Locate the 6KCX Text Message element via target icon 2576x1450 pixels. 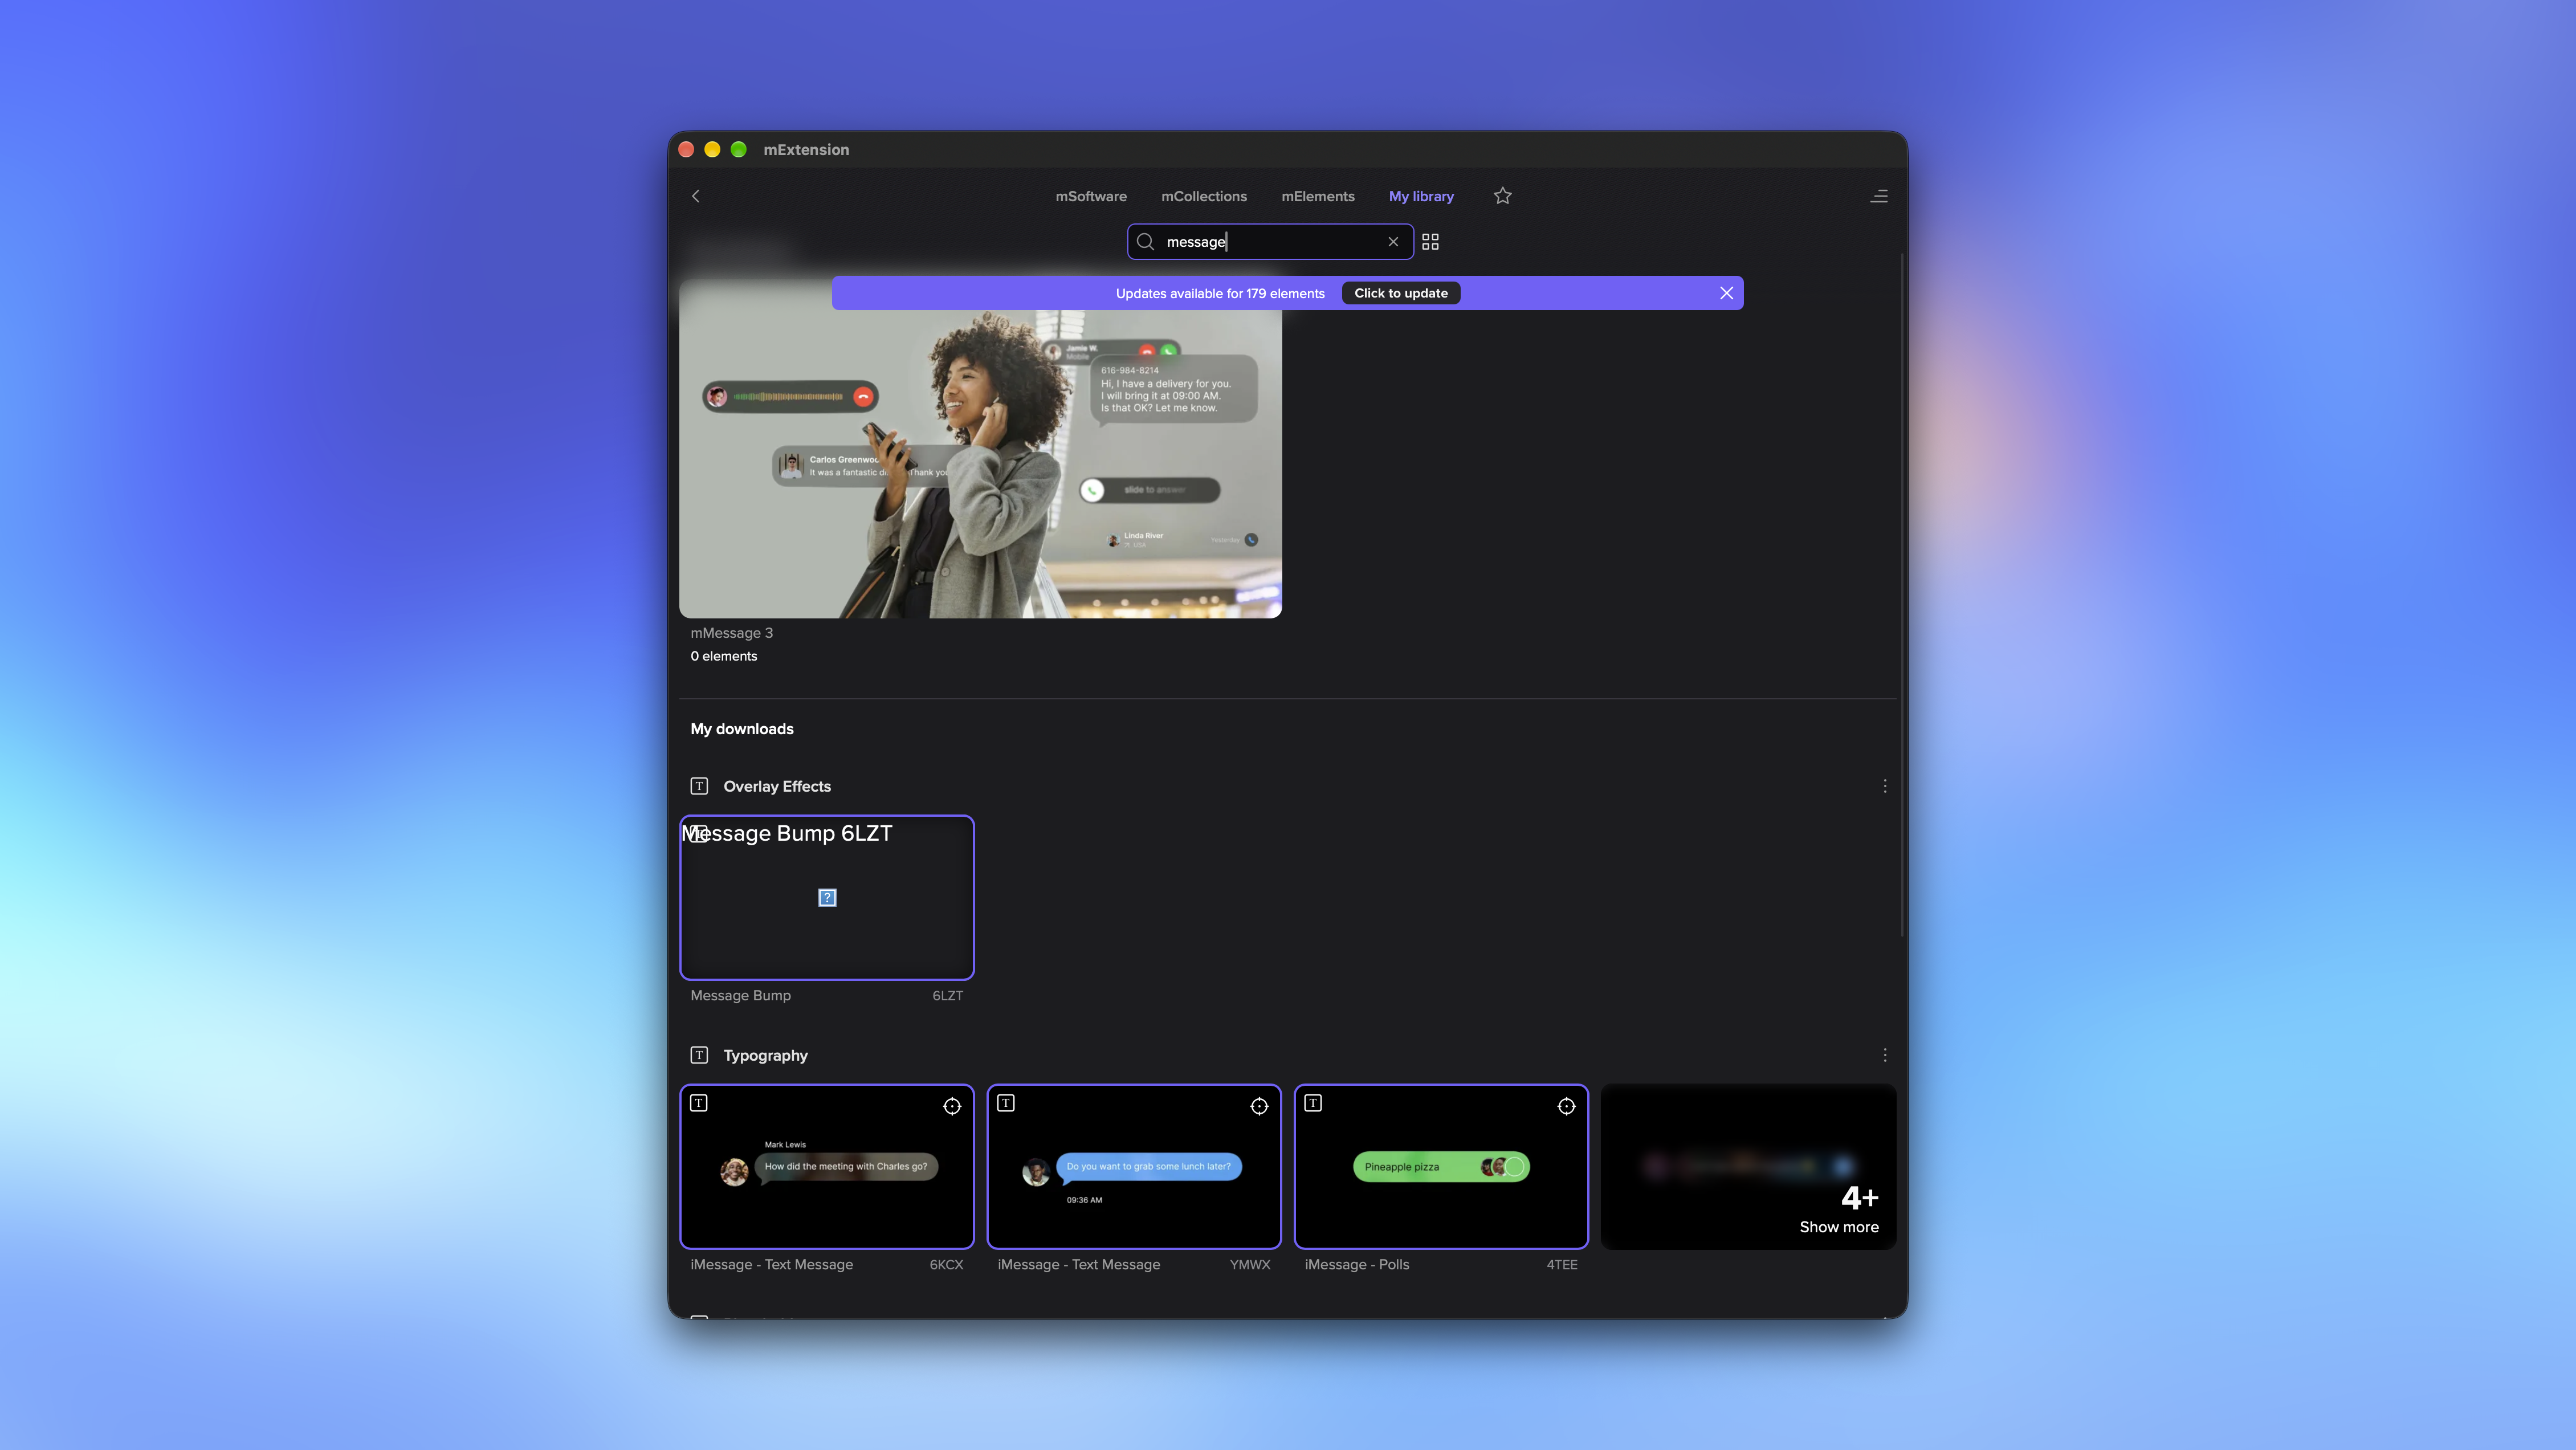[x=952, y=1106]
